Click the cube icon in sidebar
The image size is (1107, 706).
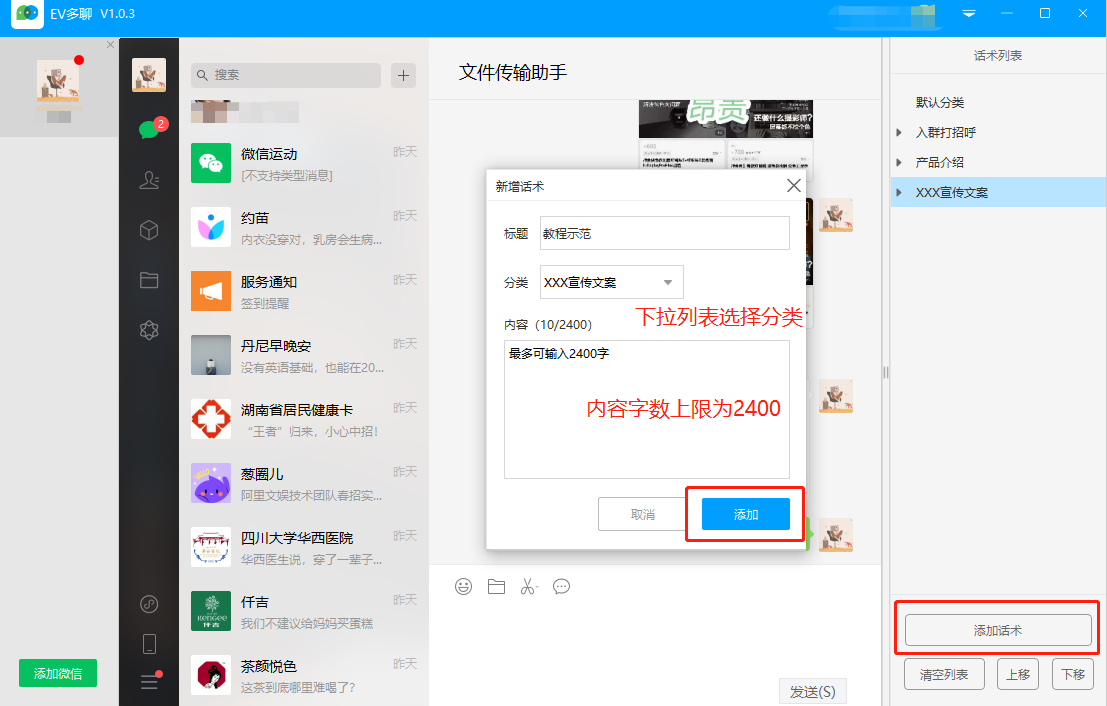149,230
